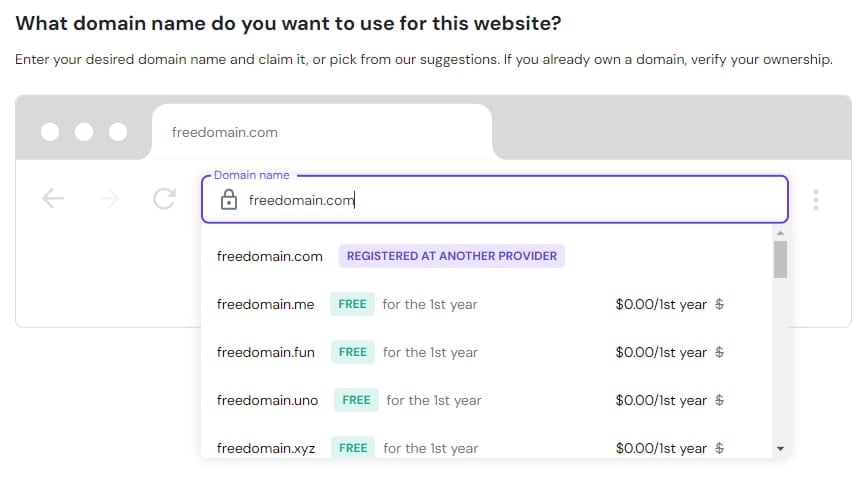Click the price icon beside freedomain.fun
The width and height of the screenshot is (862, 496).
(x=720, y=352)
